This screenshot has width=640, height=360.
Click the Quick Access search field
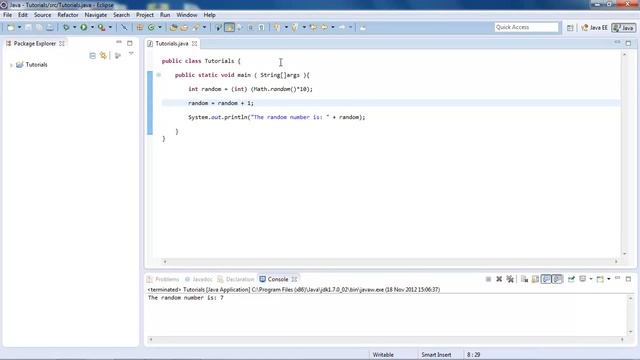(x=526, y=27)
